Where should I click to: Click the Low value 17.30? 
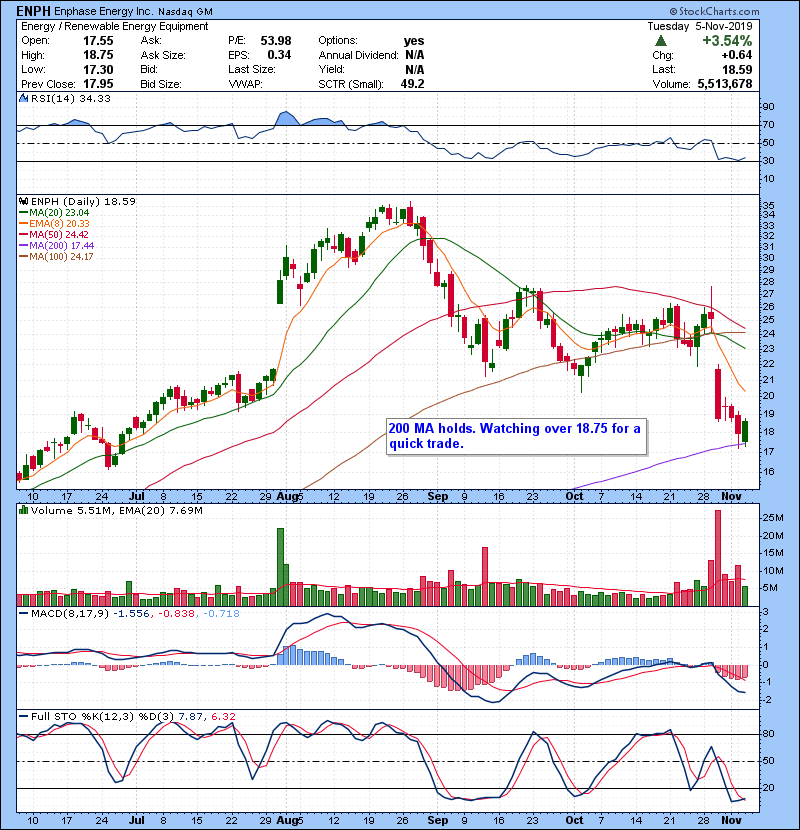pyautogui.click(x=98, y=69)
